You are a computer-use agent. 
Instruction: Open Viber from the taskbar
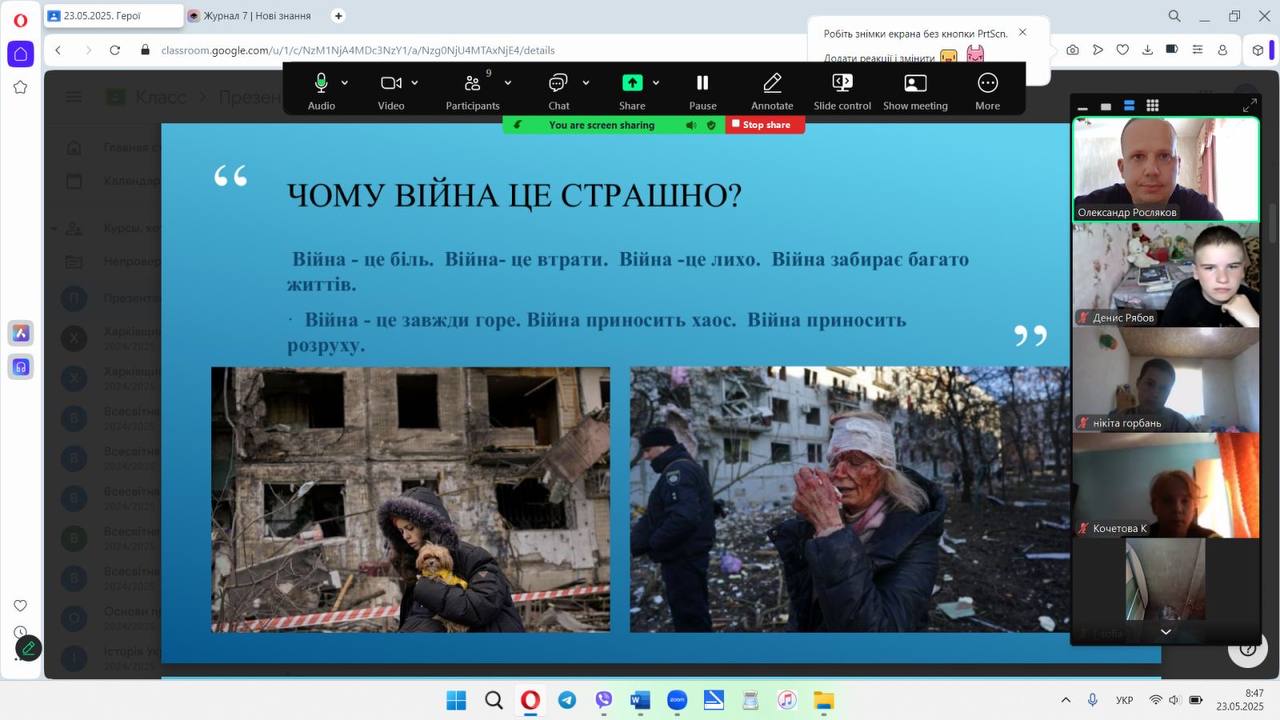point(604,700)
